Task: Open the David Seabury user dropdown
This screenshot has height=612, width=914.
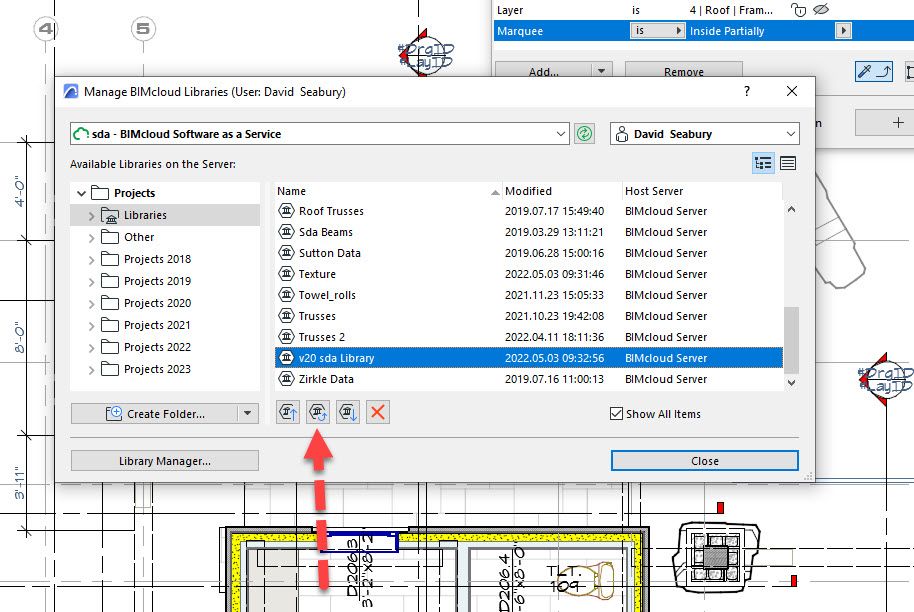Action: (791, 134)
